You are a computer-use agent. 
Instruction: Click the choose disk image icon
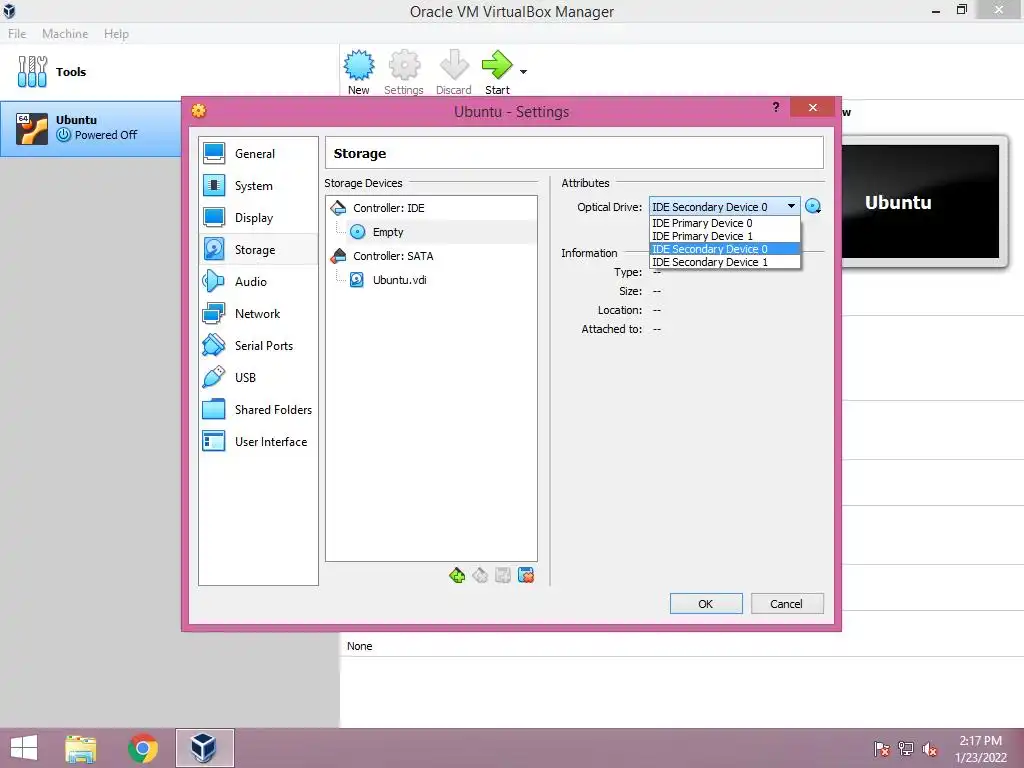tap(813, 206)
